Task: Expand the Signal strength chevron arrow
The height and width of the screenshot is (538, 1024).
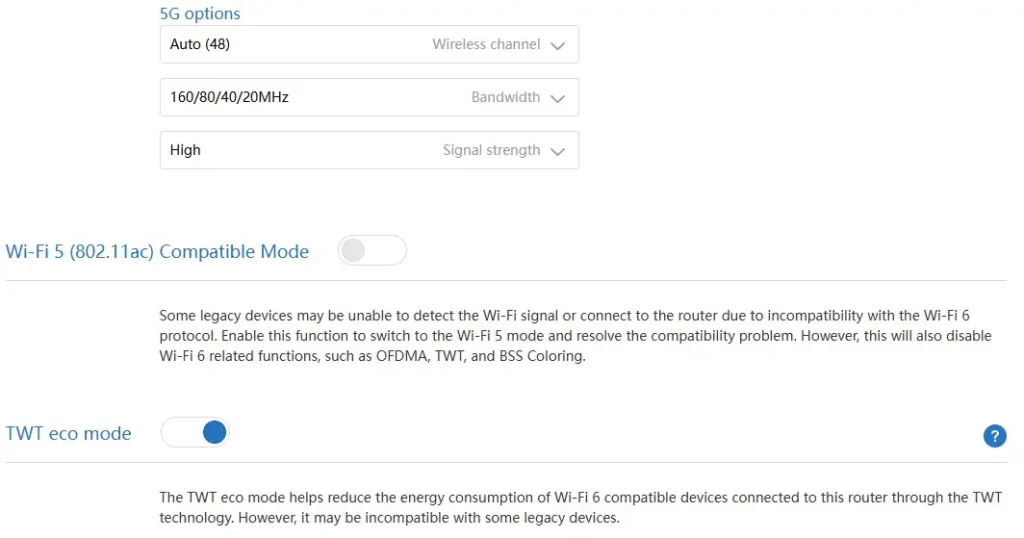Action: [x=557, y=151]
